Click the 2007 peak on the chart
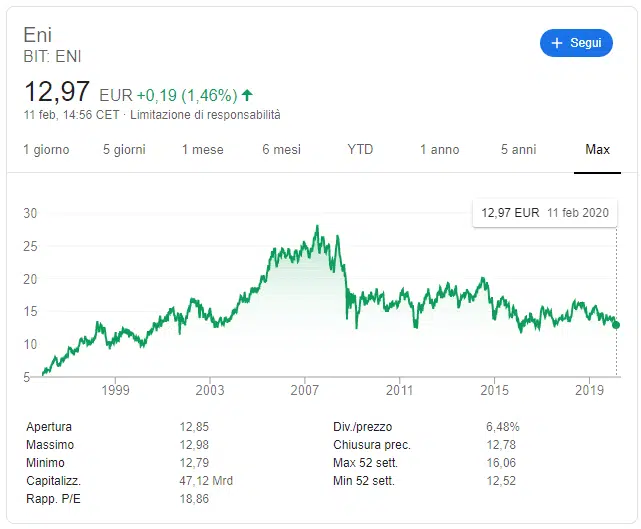The width and height of the screenshot is (641, 529). 317,227
